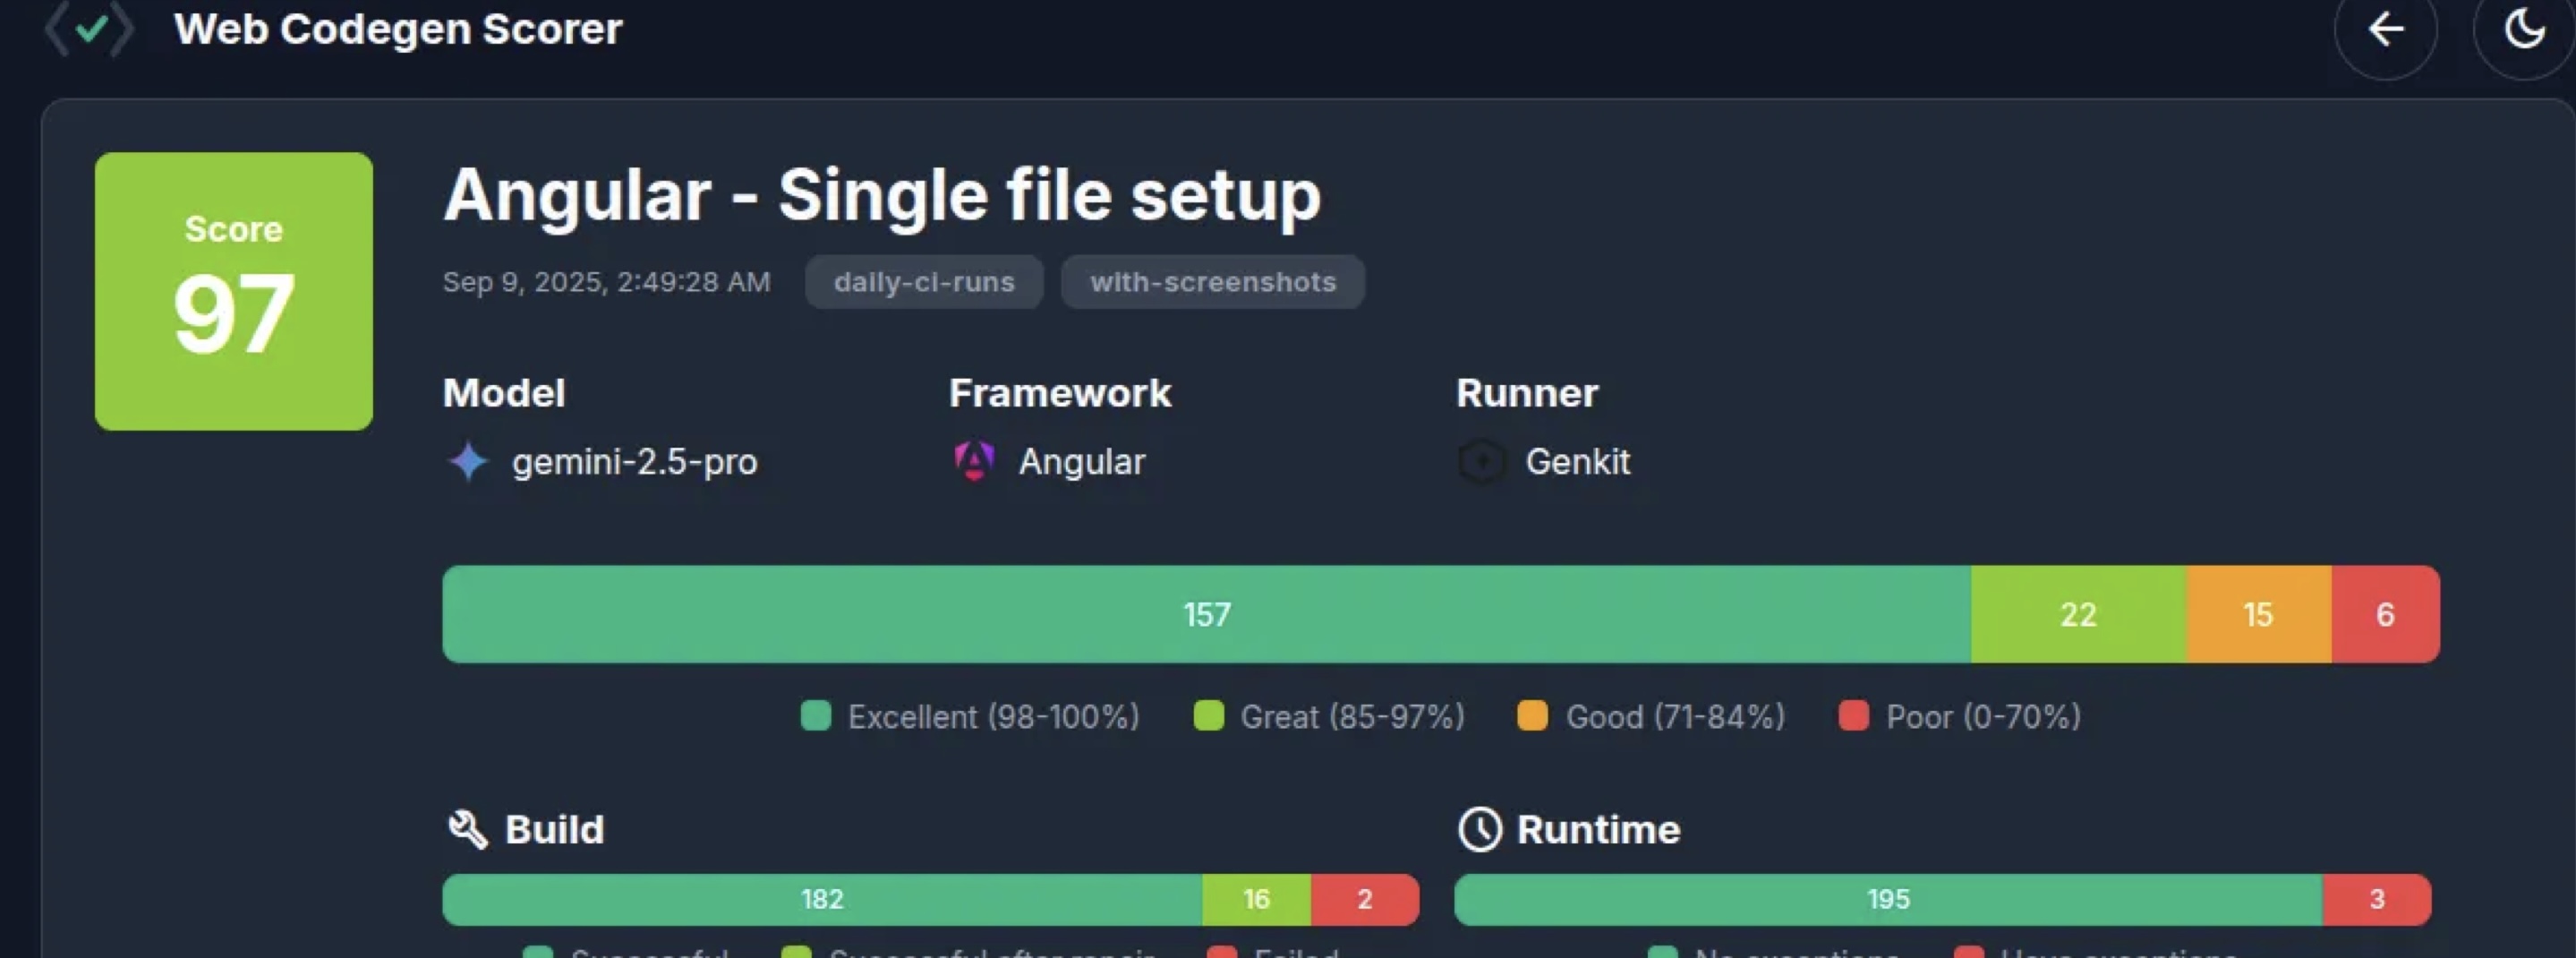Screen dimensions: 2576x958
Task: Click the 'Angular - Single file setup' heading
Action: click(882, 196)
